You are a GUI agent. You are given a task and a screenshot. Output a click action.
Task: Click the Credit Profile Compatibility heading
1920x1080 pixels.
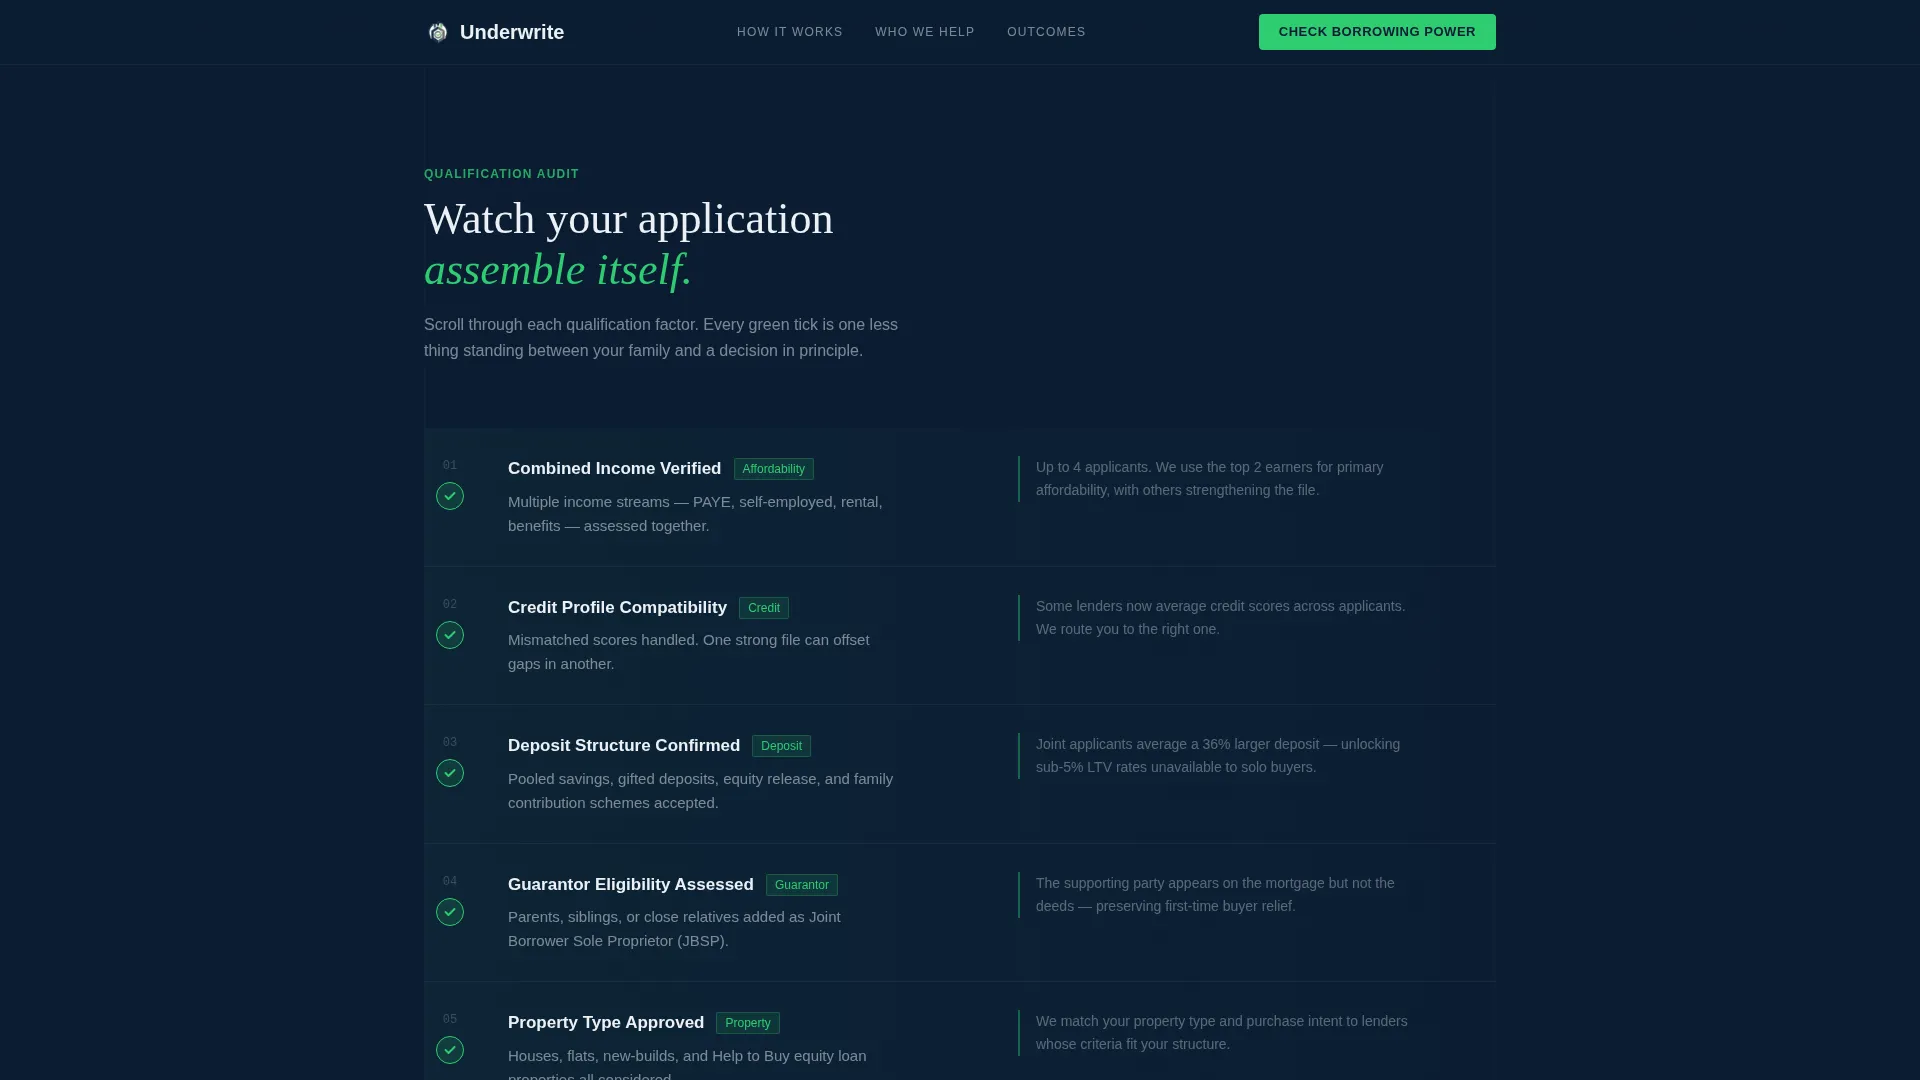617,607
